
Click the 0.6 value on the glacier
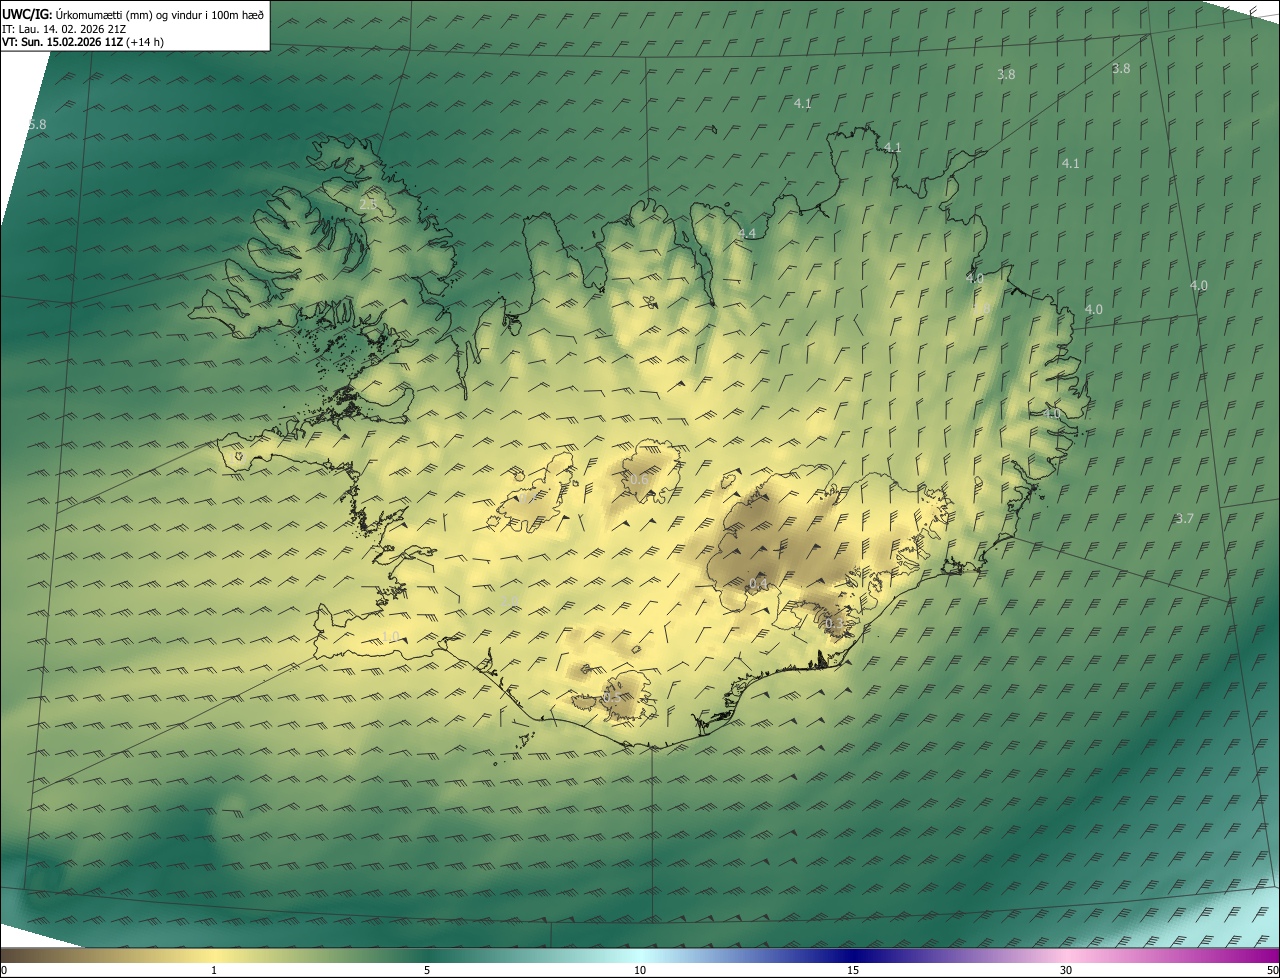[x=639, y=480]
